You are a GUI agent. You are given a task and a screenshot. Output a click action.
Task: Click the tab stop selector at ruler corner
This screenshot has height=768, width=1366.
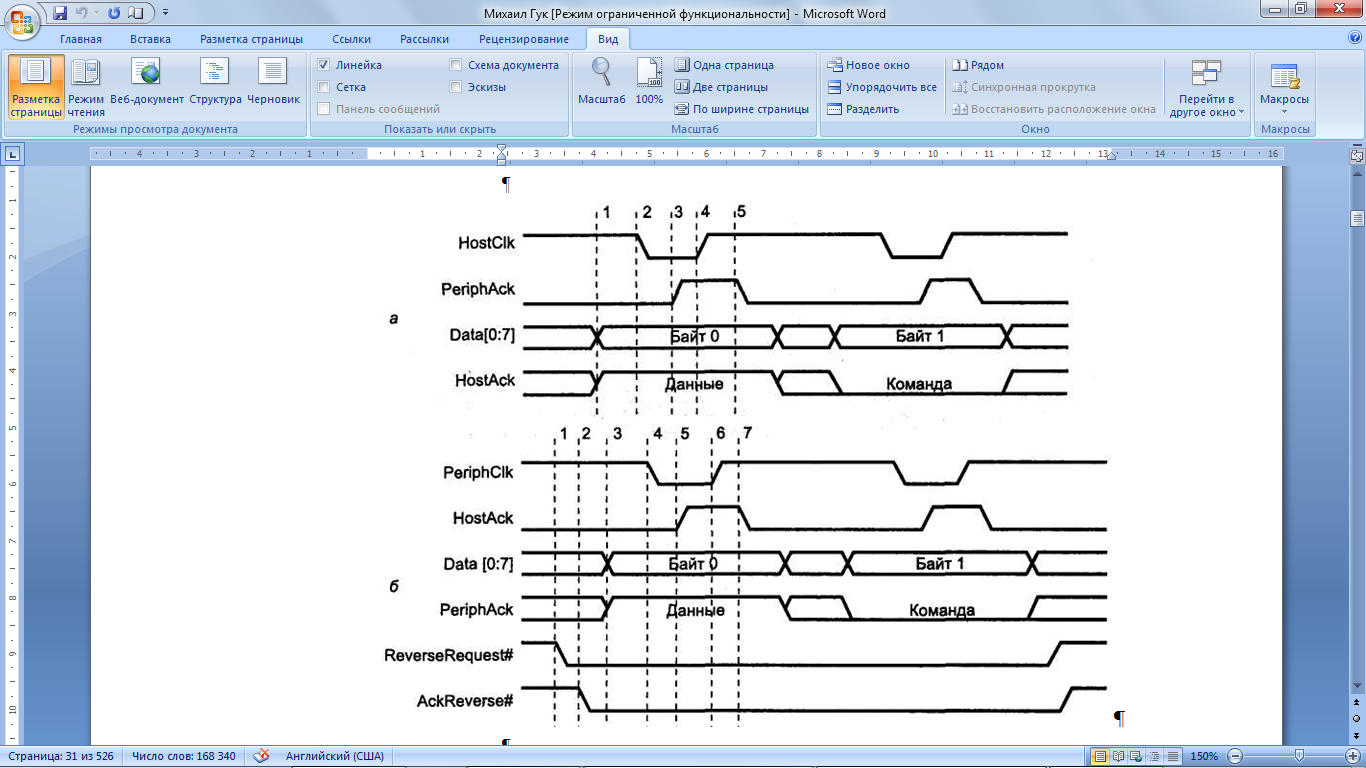[12, 154]
